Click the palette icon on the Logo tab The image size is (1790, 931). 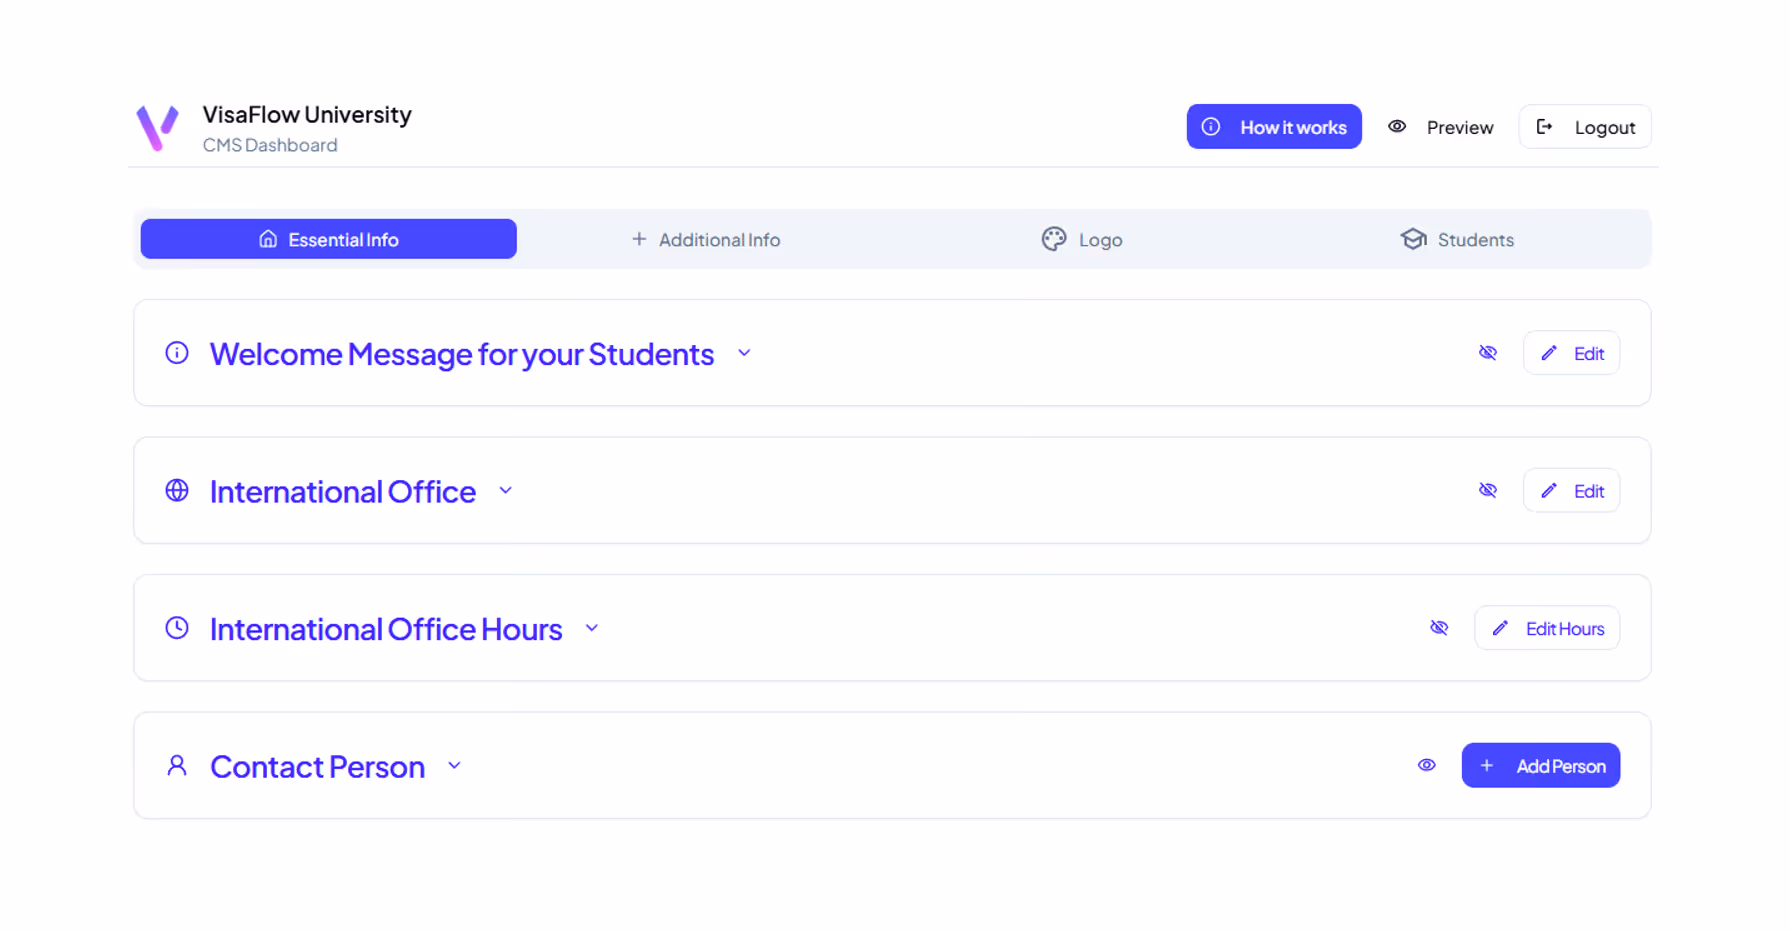click(1053, 239)
